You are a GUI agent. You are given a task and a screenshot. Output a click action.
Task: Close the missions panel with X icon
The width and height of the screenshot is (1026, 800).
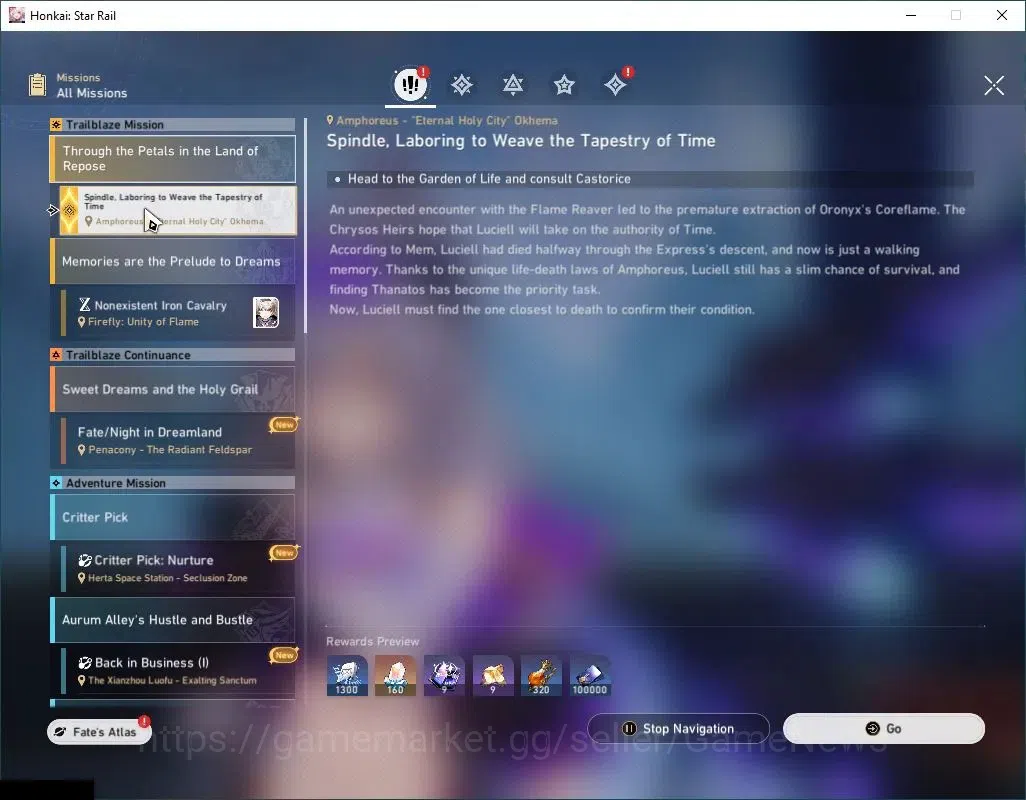[994, 85]
